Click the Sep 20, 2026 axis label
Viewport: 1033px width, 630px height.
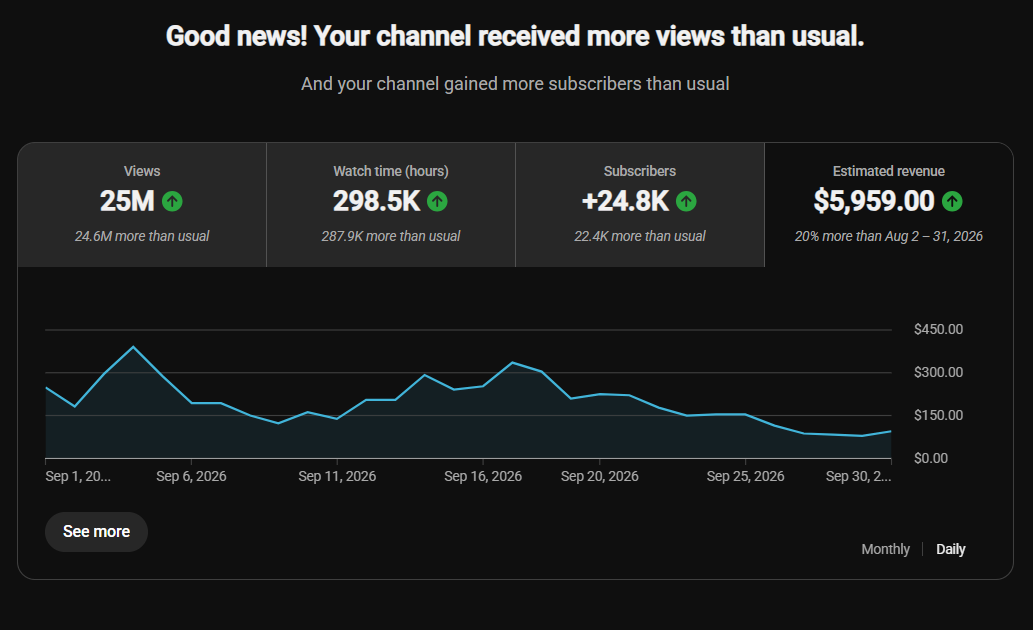coord(600,476)
